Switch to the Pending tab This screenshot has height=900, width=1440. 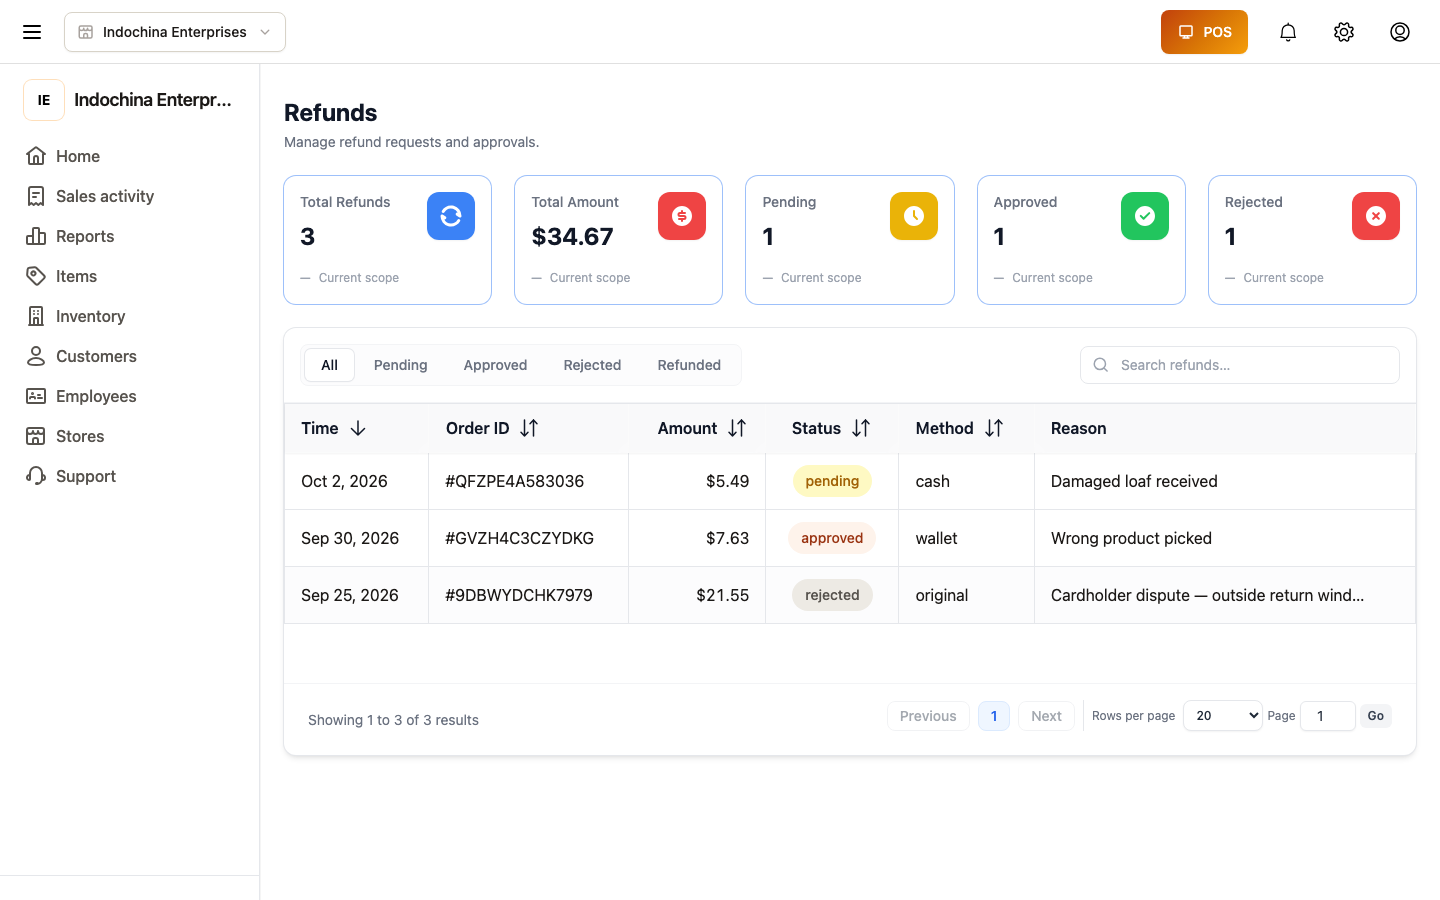pos(401,365)
